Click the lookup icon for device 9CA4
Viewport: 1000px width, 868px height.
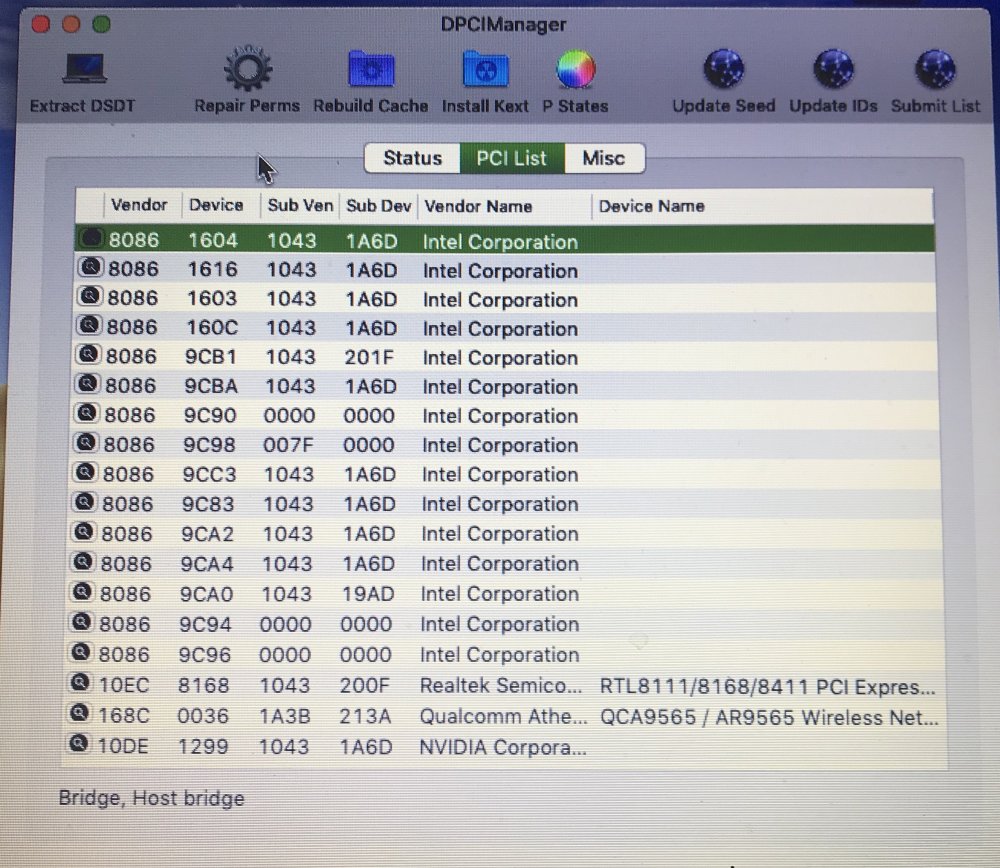tap(84, 561)
